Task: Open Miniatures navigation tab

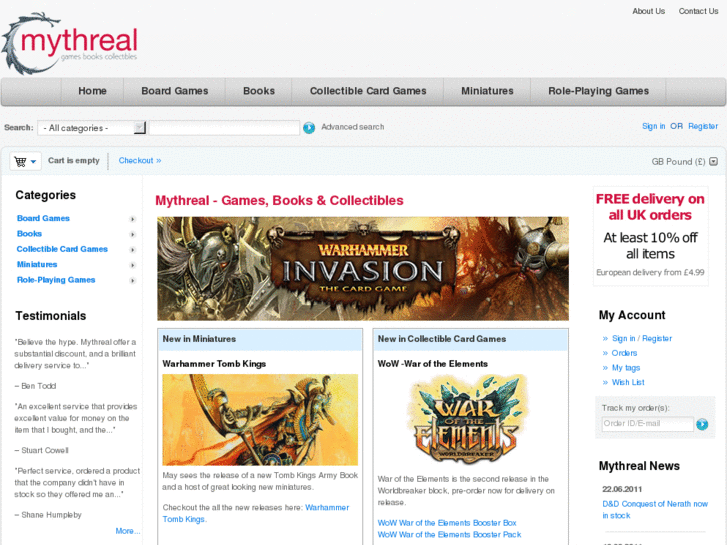Action: 487,91
